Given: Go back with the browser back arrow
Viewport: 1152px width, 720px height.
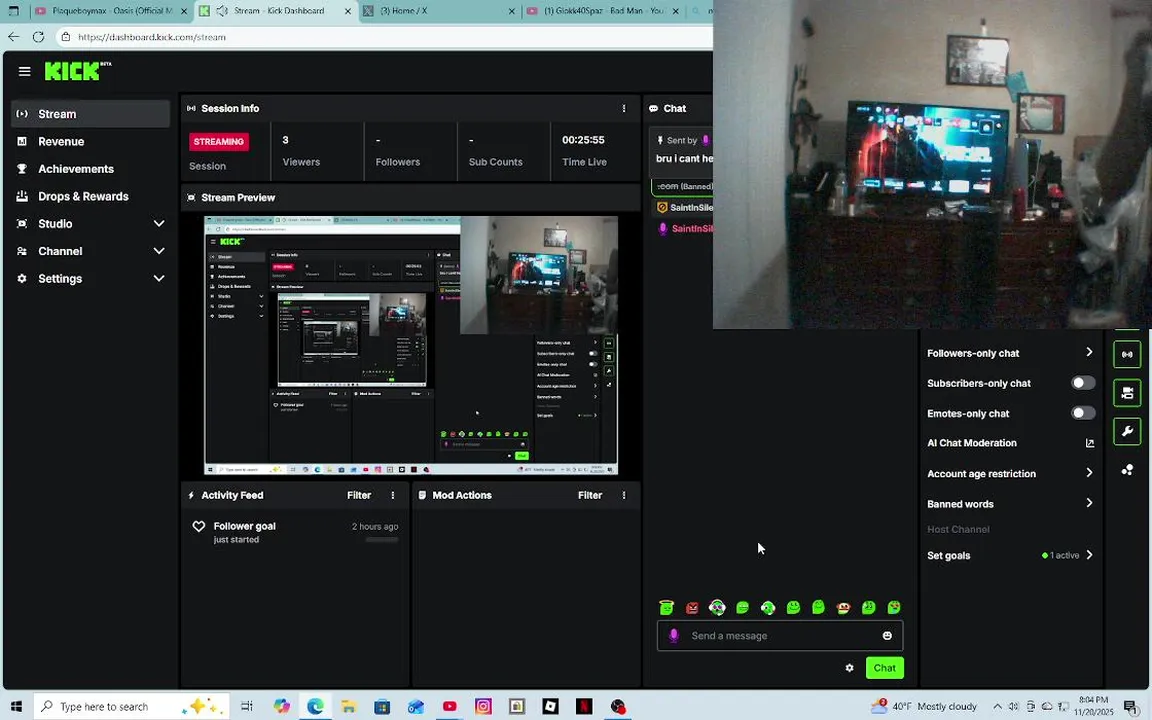Looking at the screenshot, I should coord(13,37).
